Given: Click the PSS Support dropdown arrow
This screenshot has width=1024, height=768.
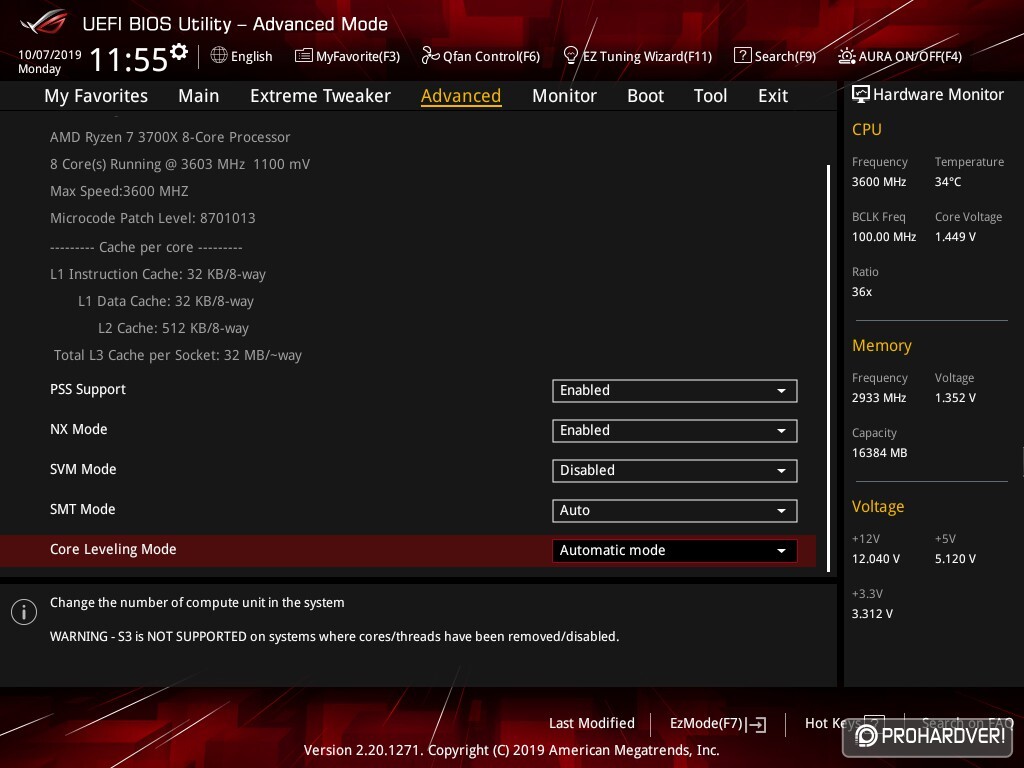Looking at the screenshot, I should click(781, 391).
